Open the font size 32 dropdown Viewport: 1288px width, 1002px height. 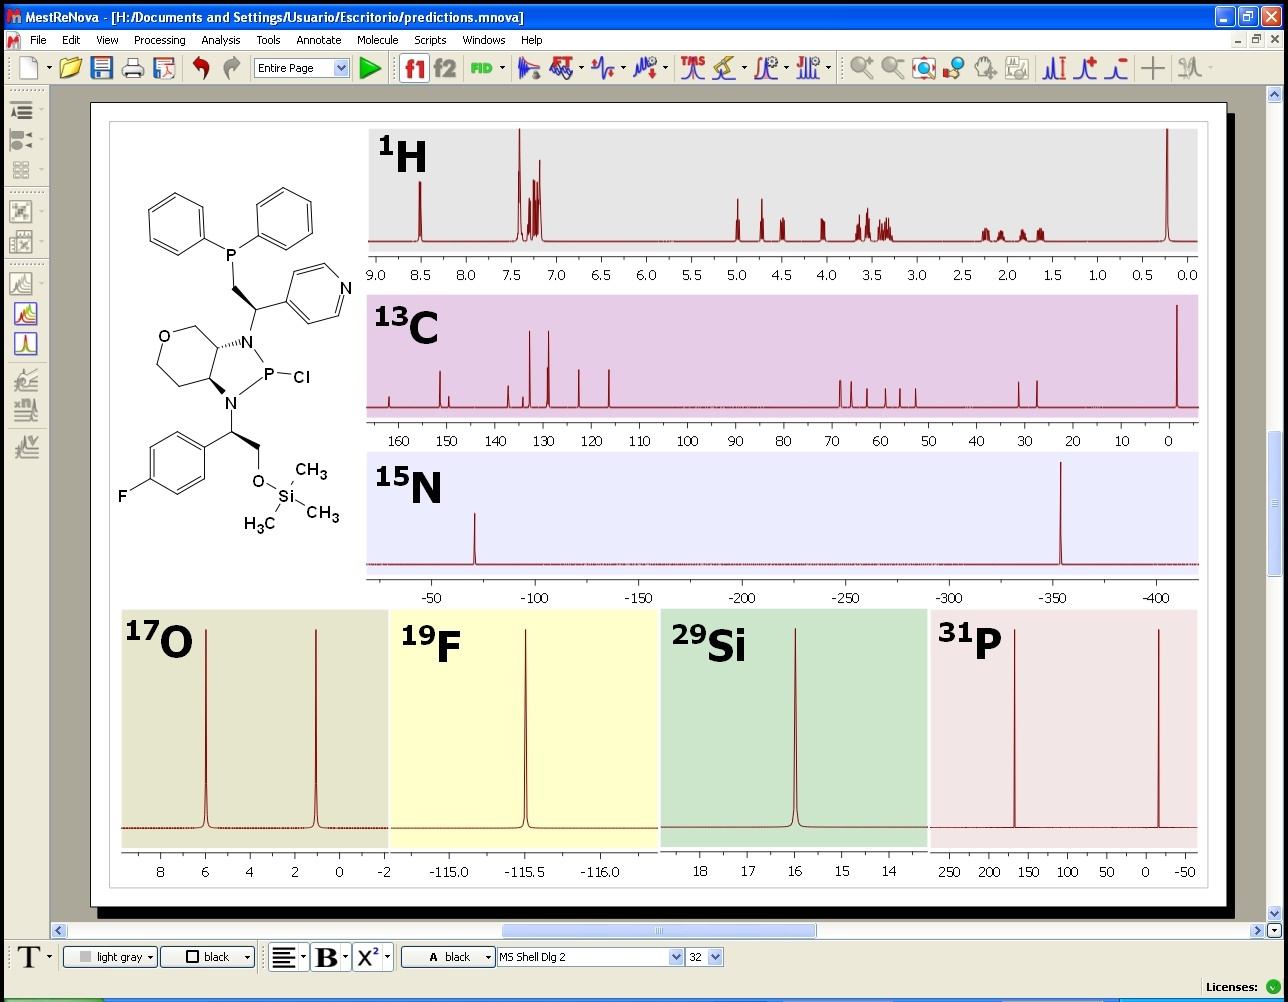[x=715, y=957]
